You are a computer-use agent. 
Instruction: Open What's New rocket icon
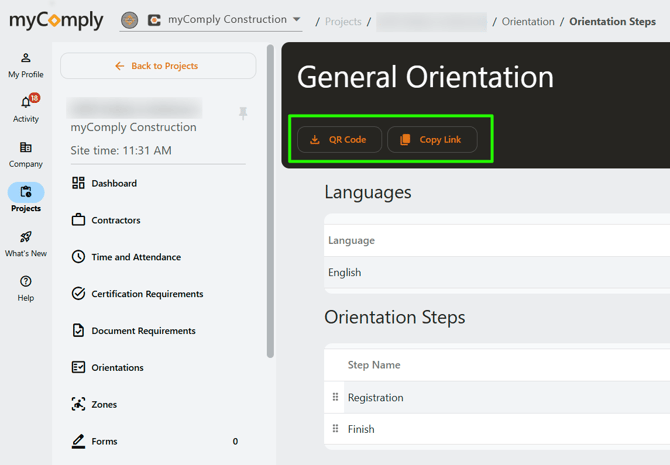pos(26,237)
